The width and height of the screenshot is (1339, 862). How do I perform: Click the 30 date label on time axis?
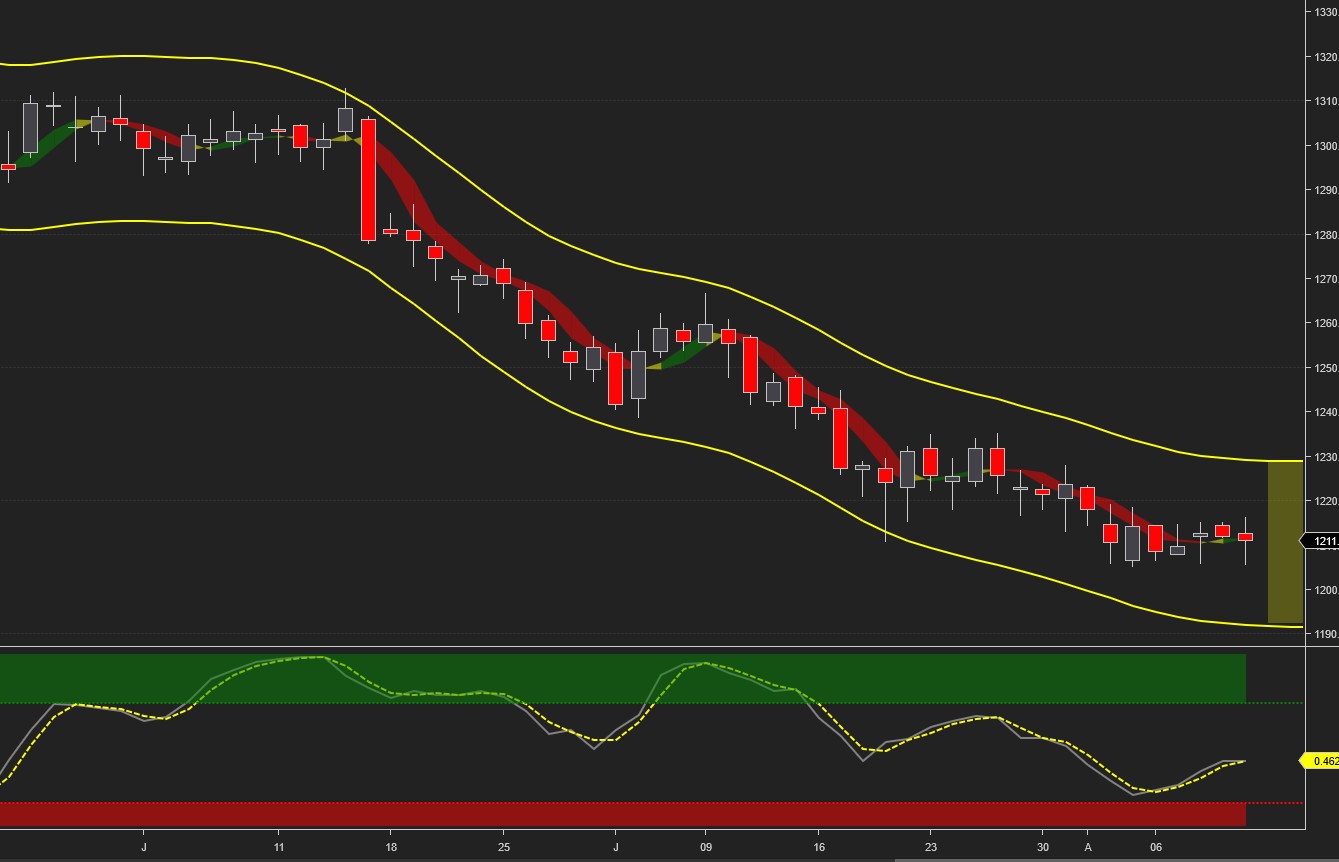pos(1044,846)
